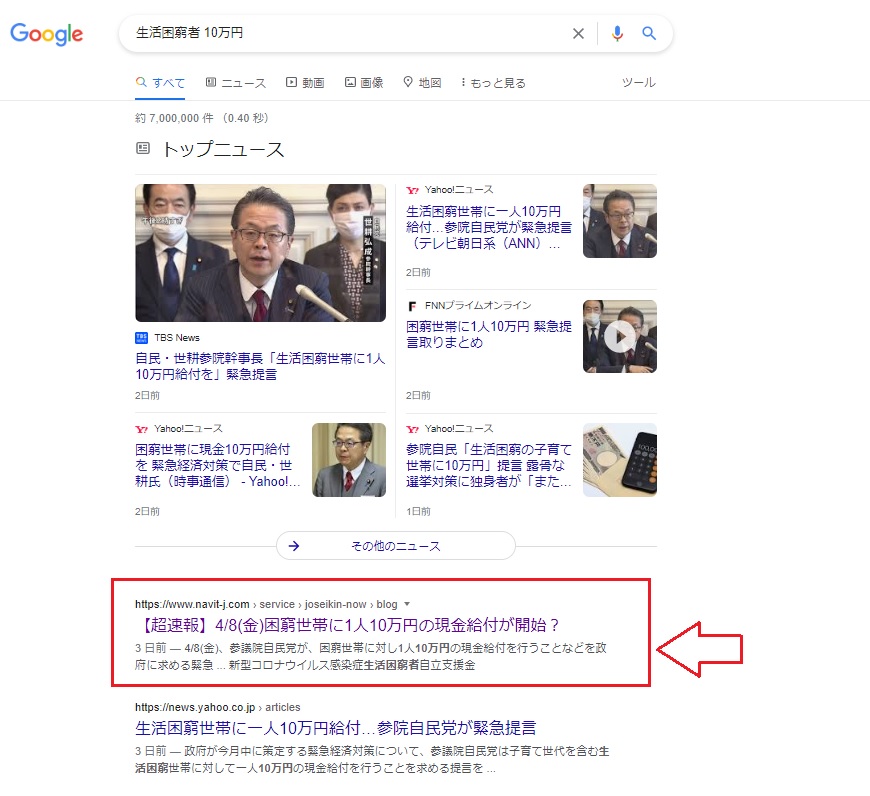Click the Google logo

pyautogui.click(x=47, y=34)
